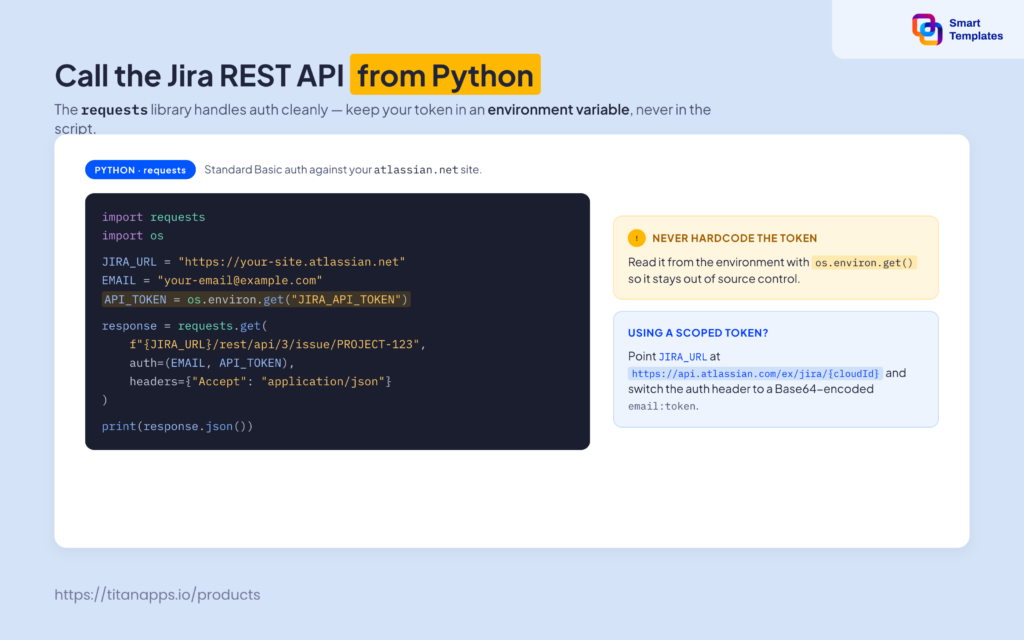Click the JIRA_URL assignment code line

[253, 262]
